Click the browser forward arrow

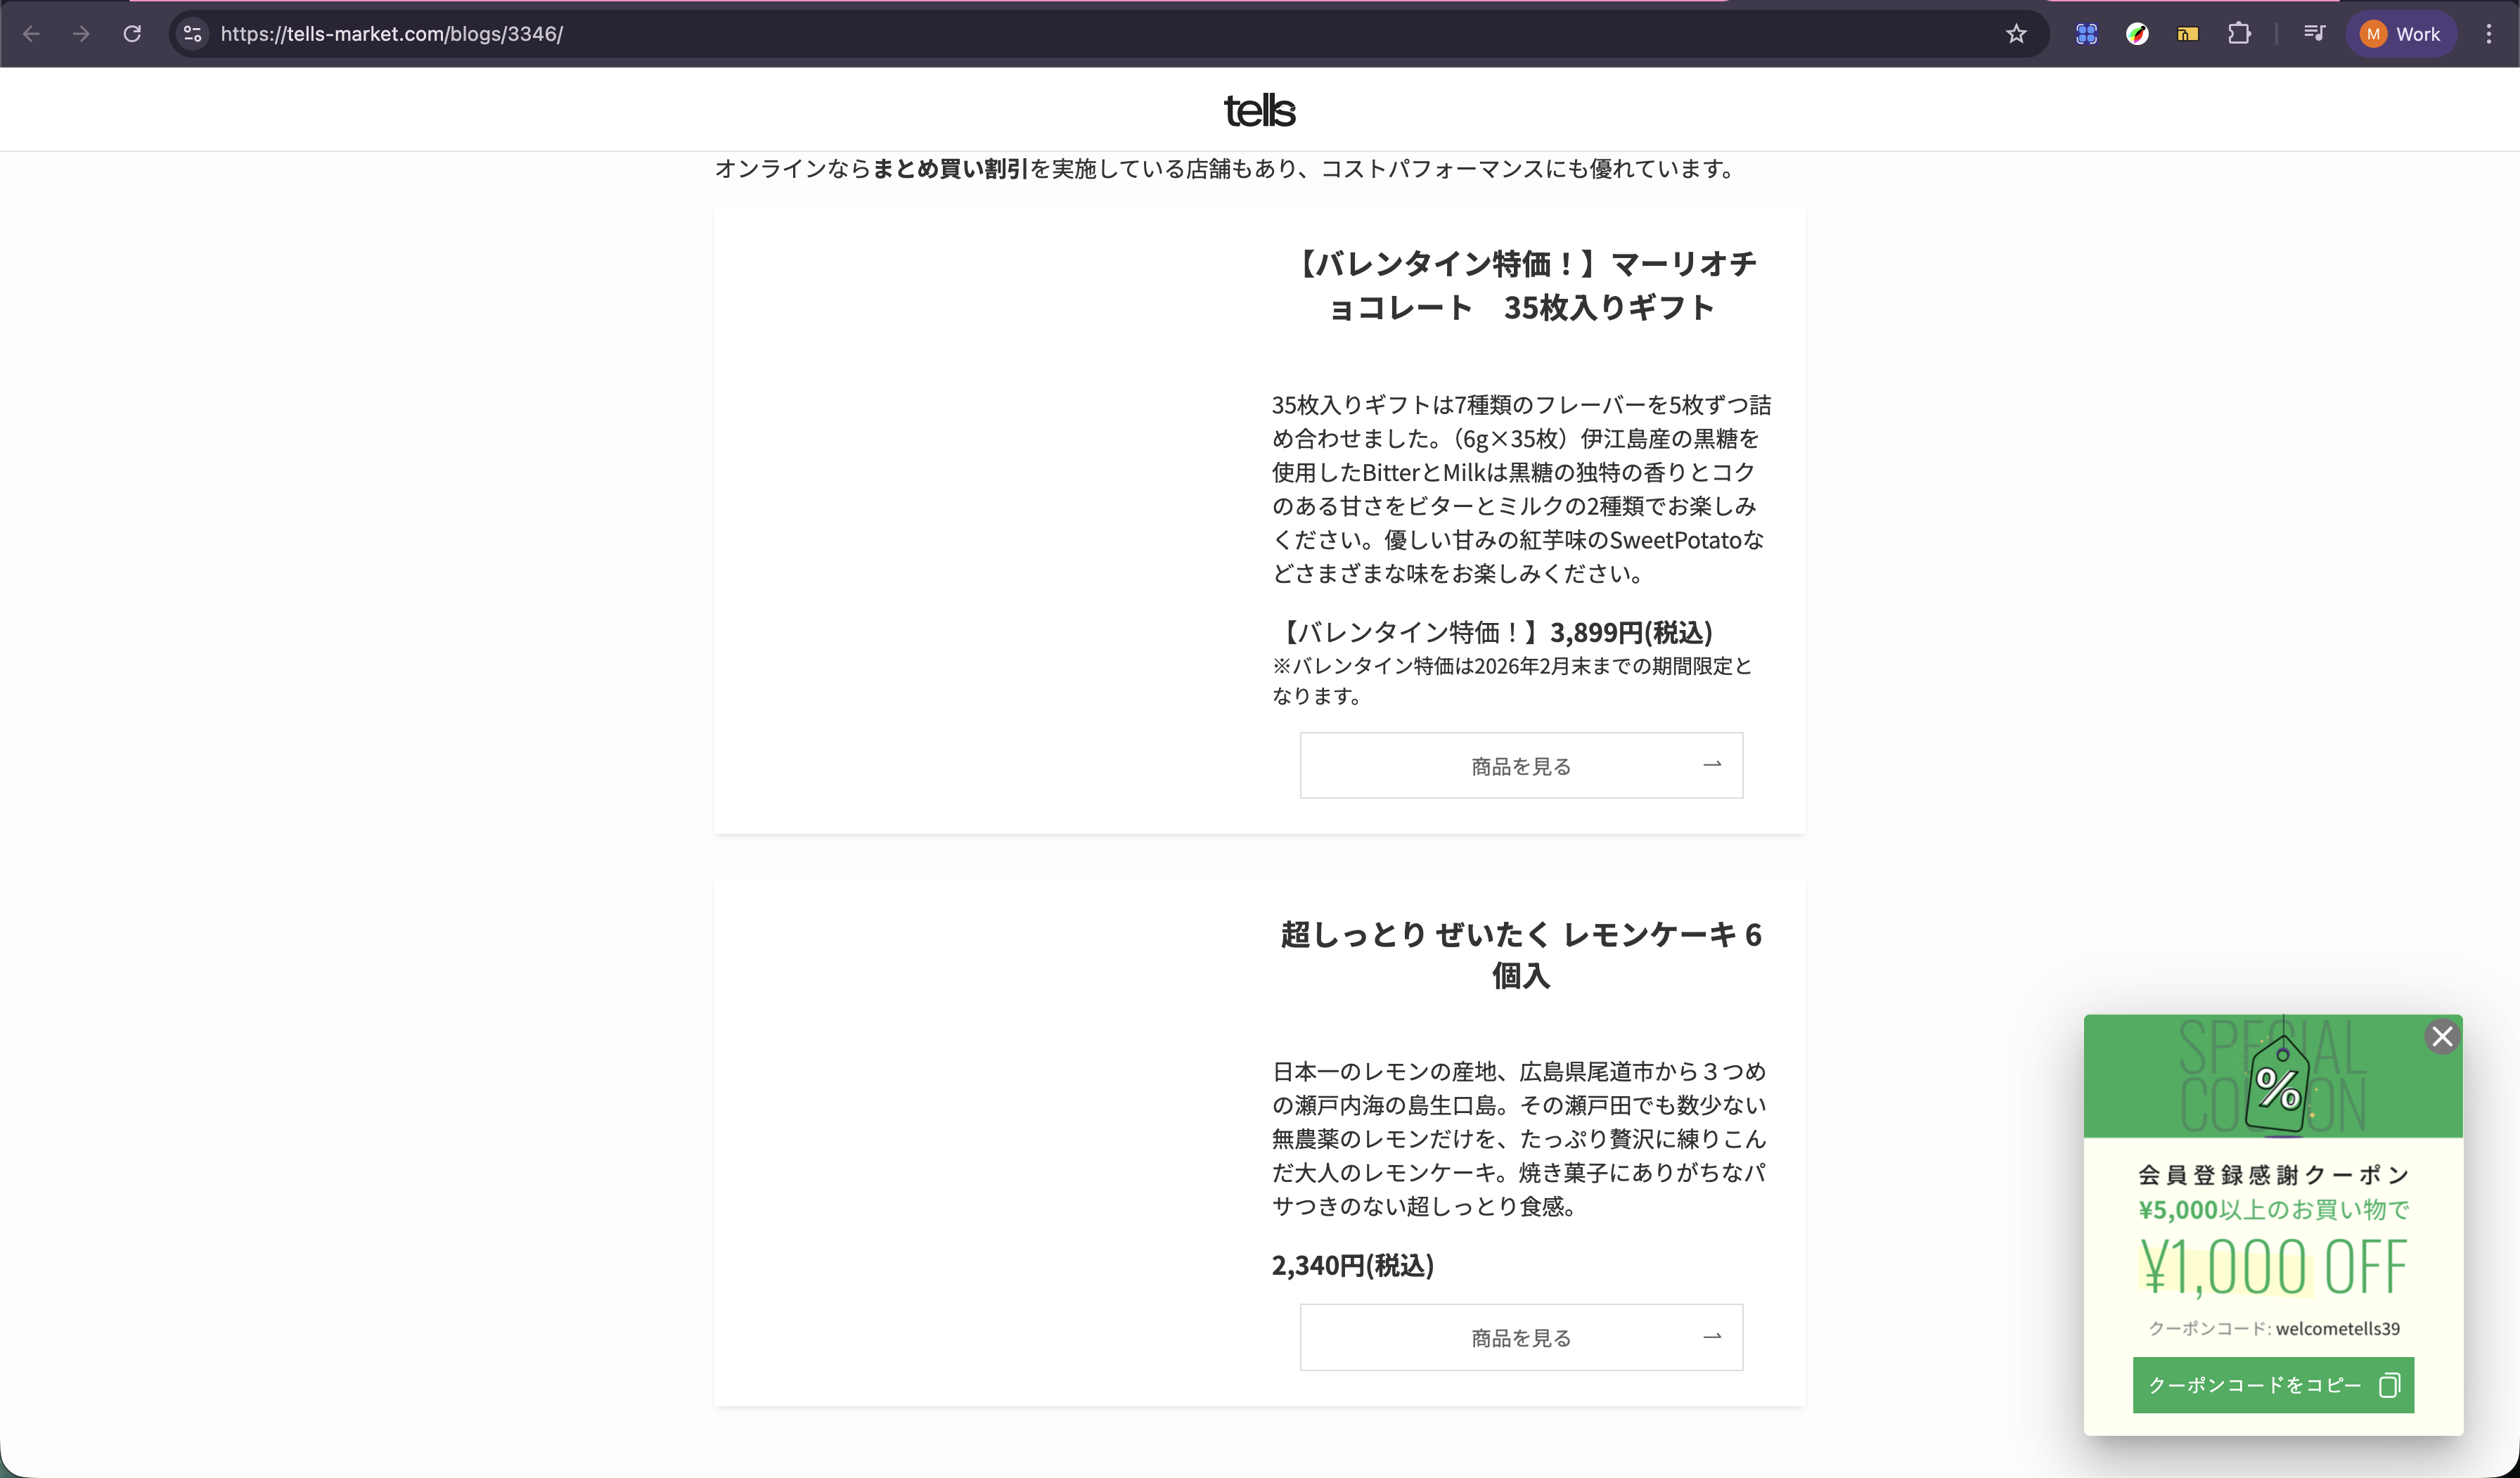[x=82, y=34]
